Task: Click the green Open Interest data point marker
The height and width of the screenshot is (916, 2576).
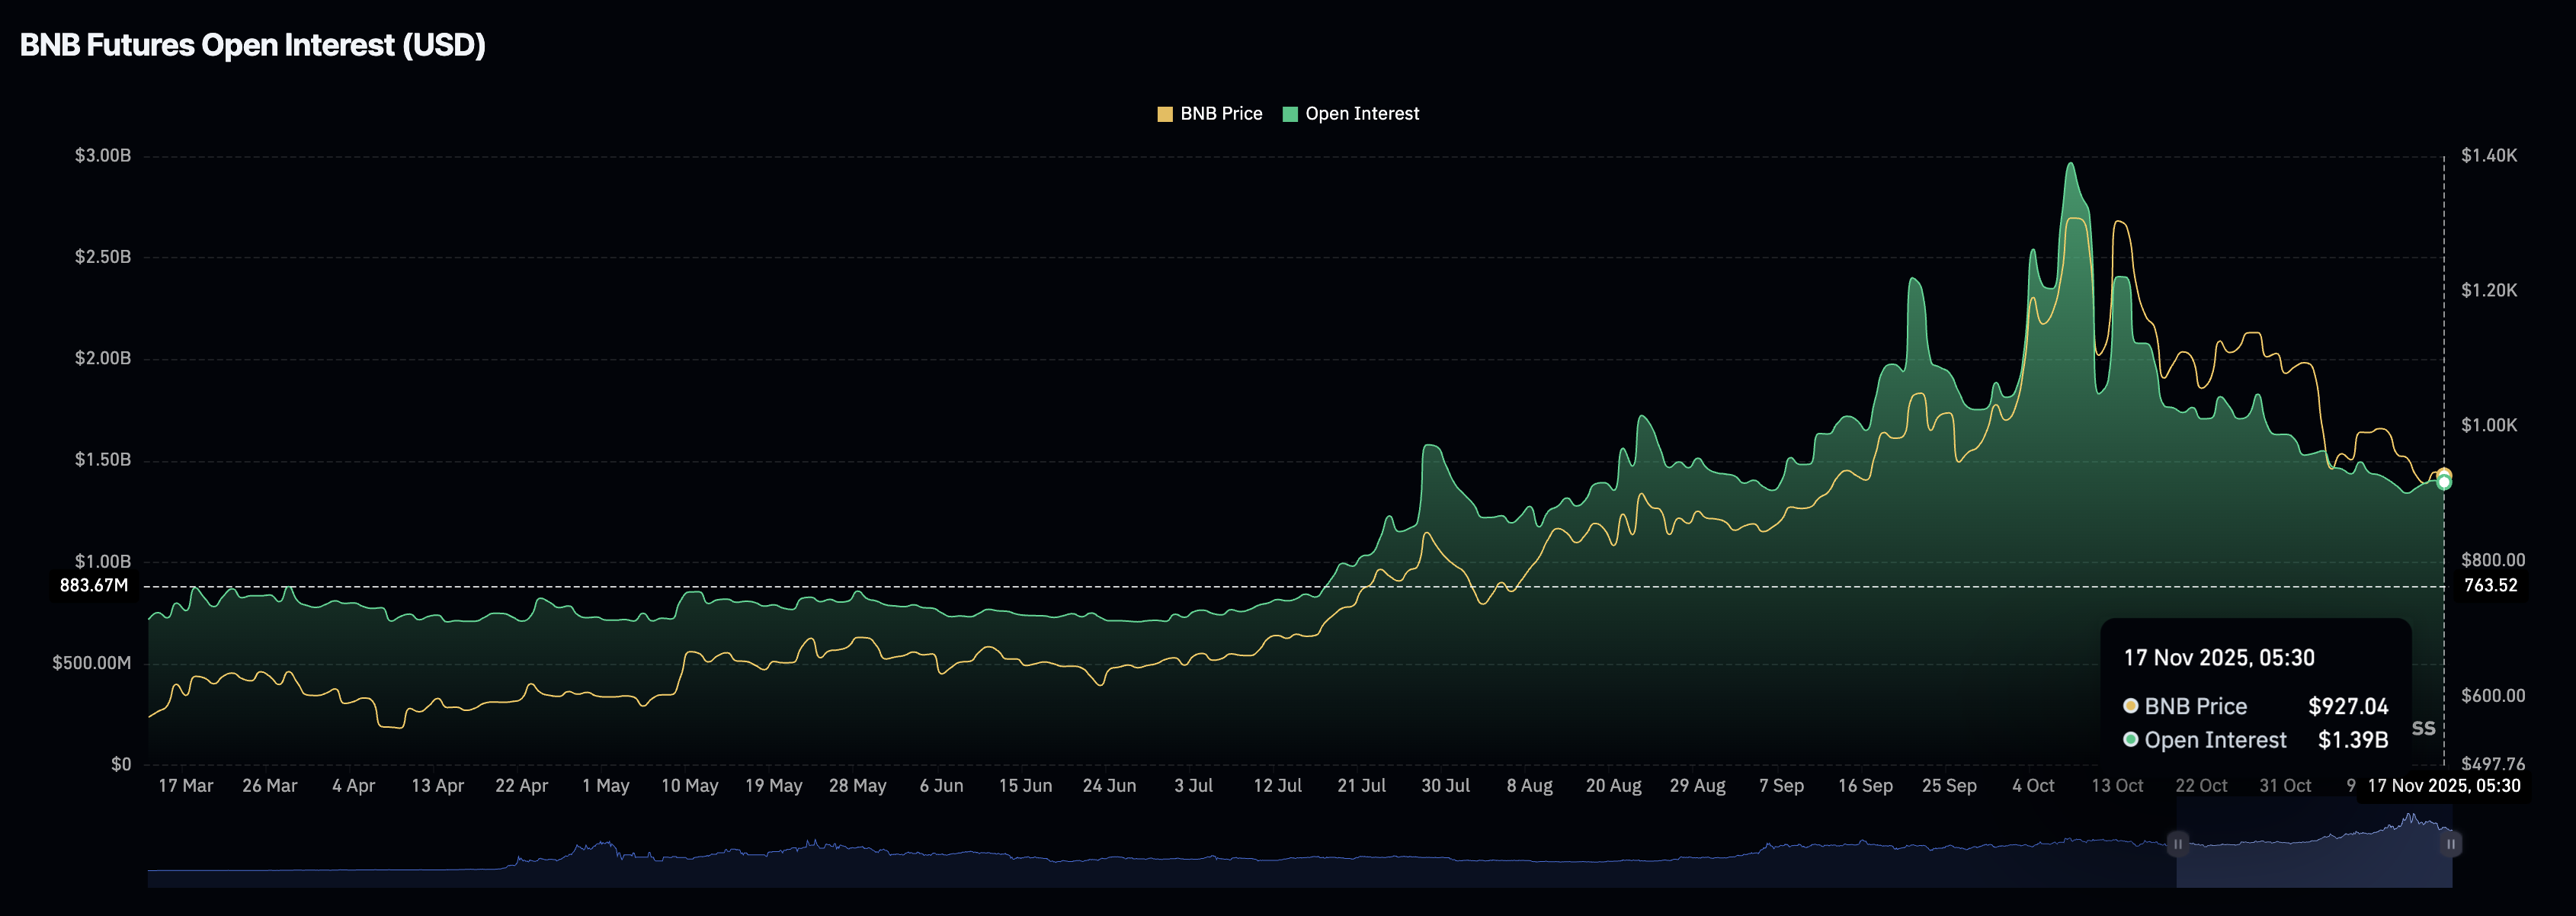Action: tap(2444, 483)
